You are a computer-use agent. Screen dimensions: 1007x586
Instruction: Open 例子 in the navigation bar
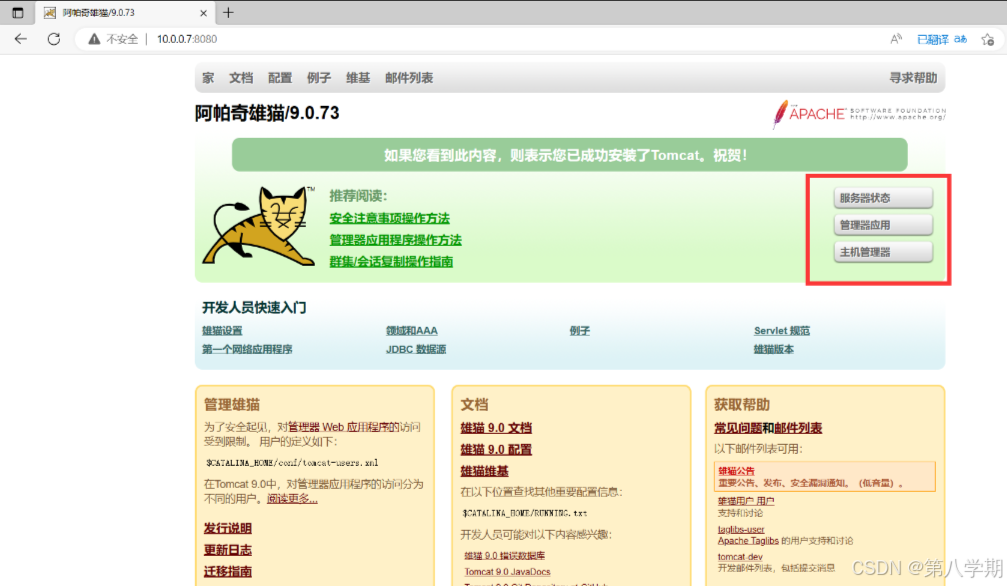click(319, 78)
